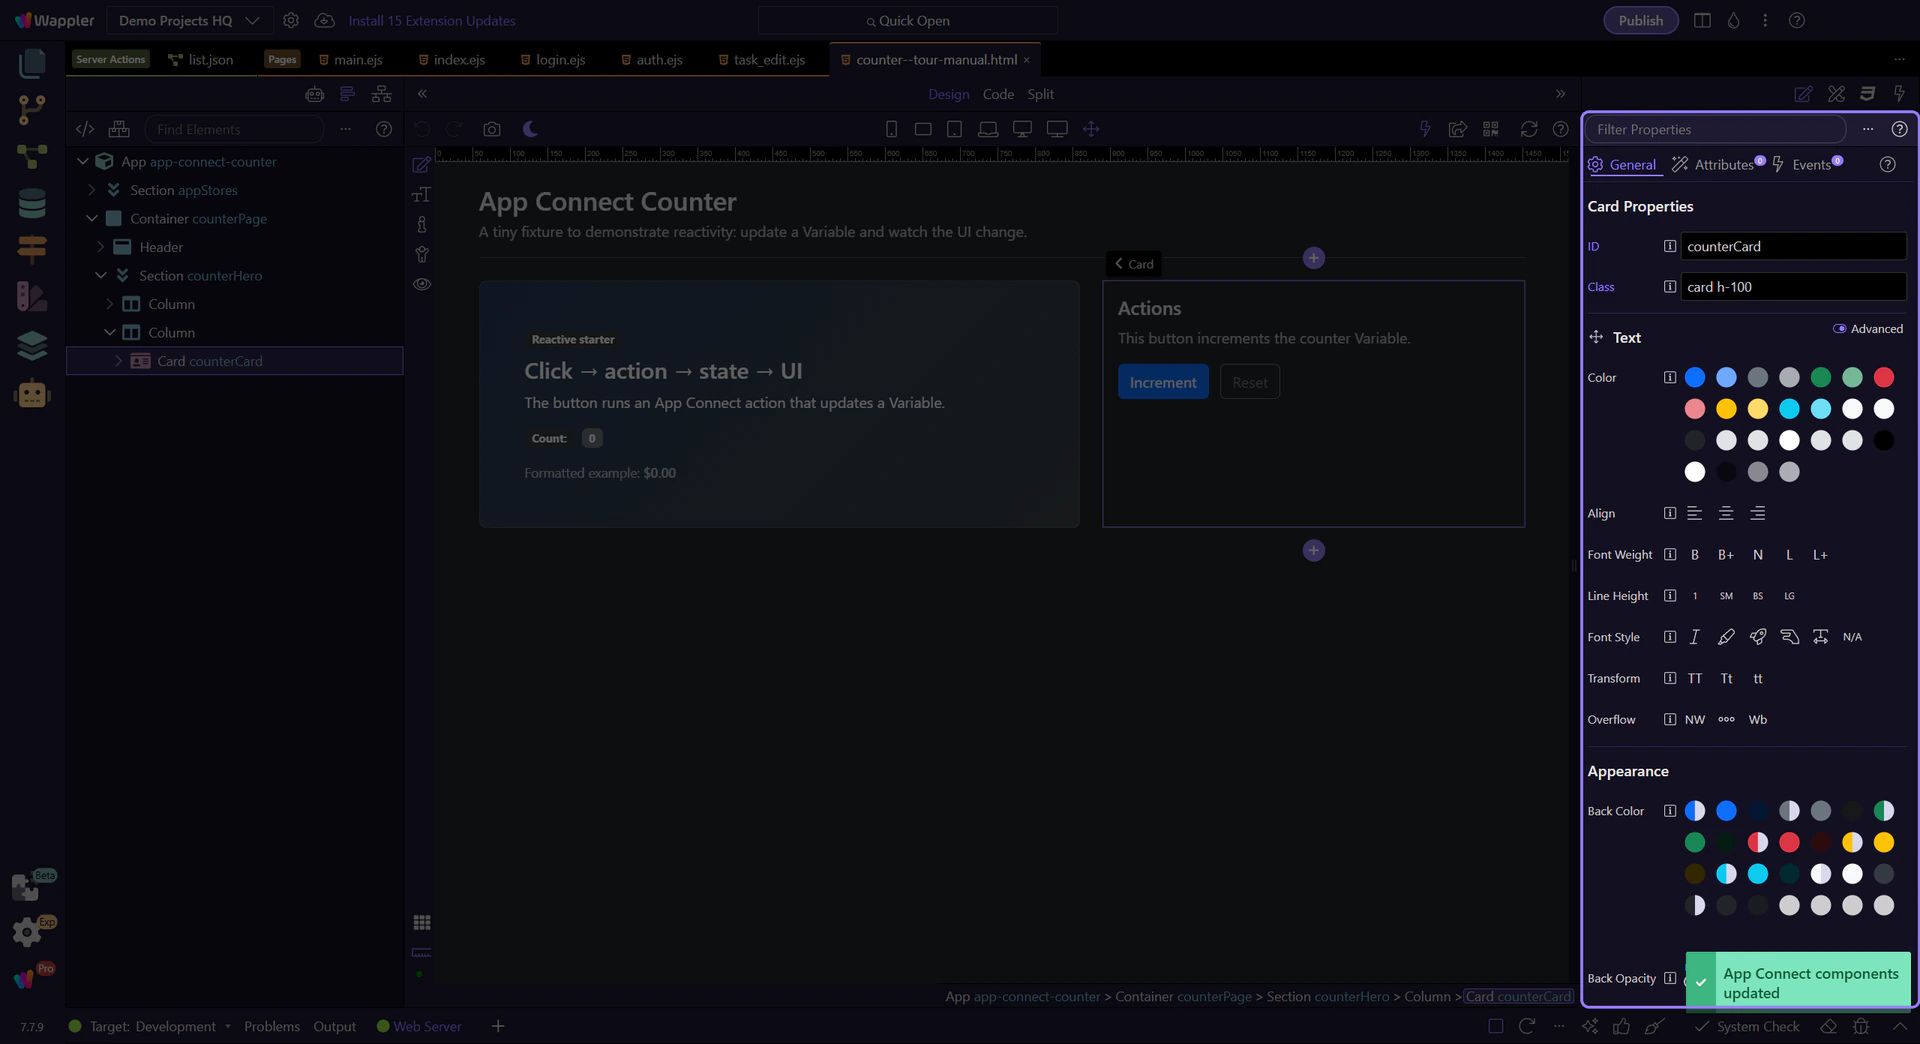The width and height of the screenshot is (1920, 1044).
Task: Toggle dark mode moon icon
Action: pos(530,129)
